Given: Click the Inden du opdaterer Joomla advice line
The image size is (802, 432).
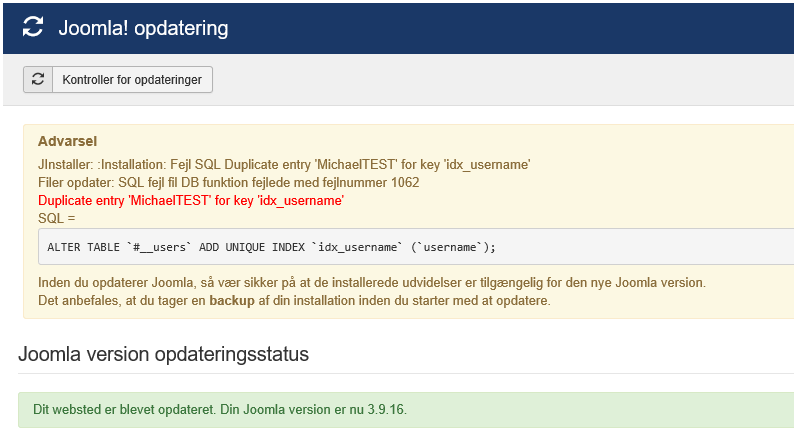Looking at the screenshot, I should coord(371,282).
